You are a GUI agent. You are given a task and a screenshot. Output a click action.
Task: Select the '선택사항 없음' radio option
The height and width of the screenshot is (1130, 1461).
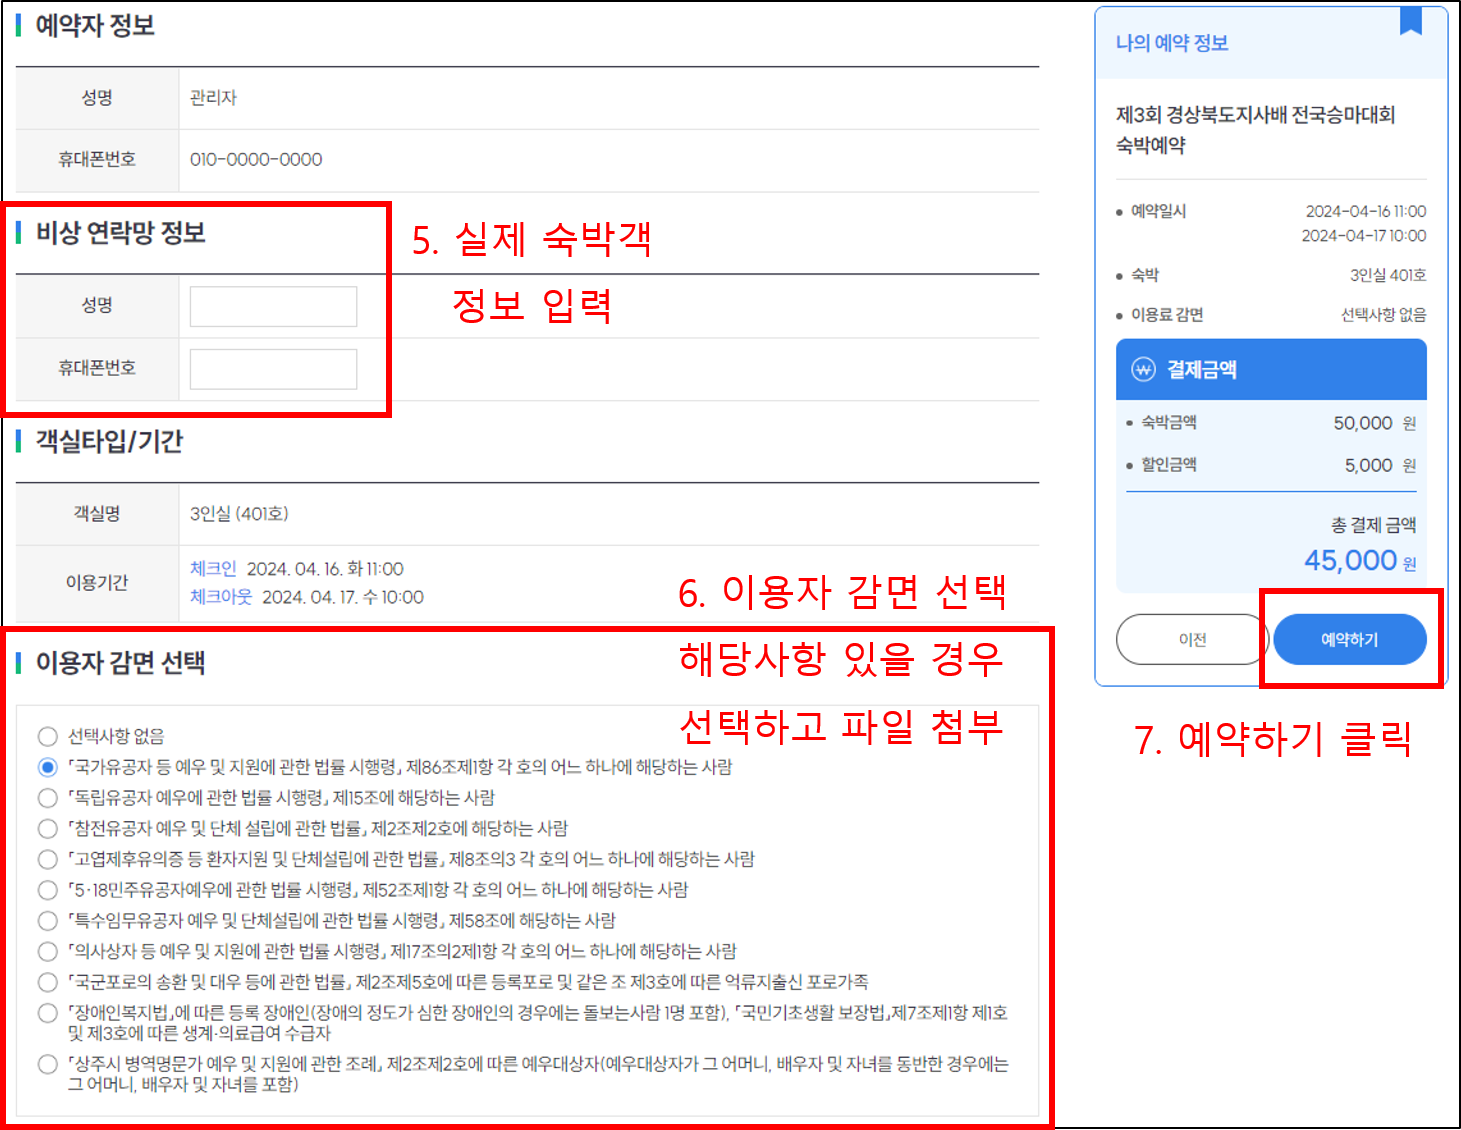[47, 737]
